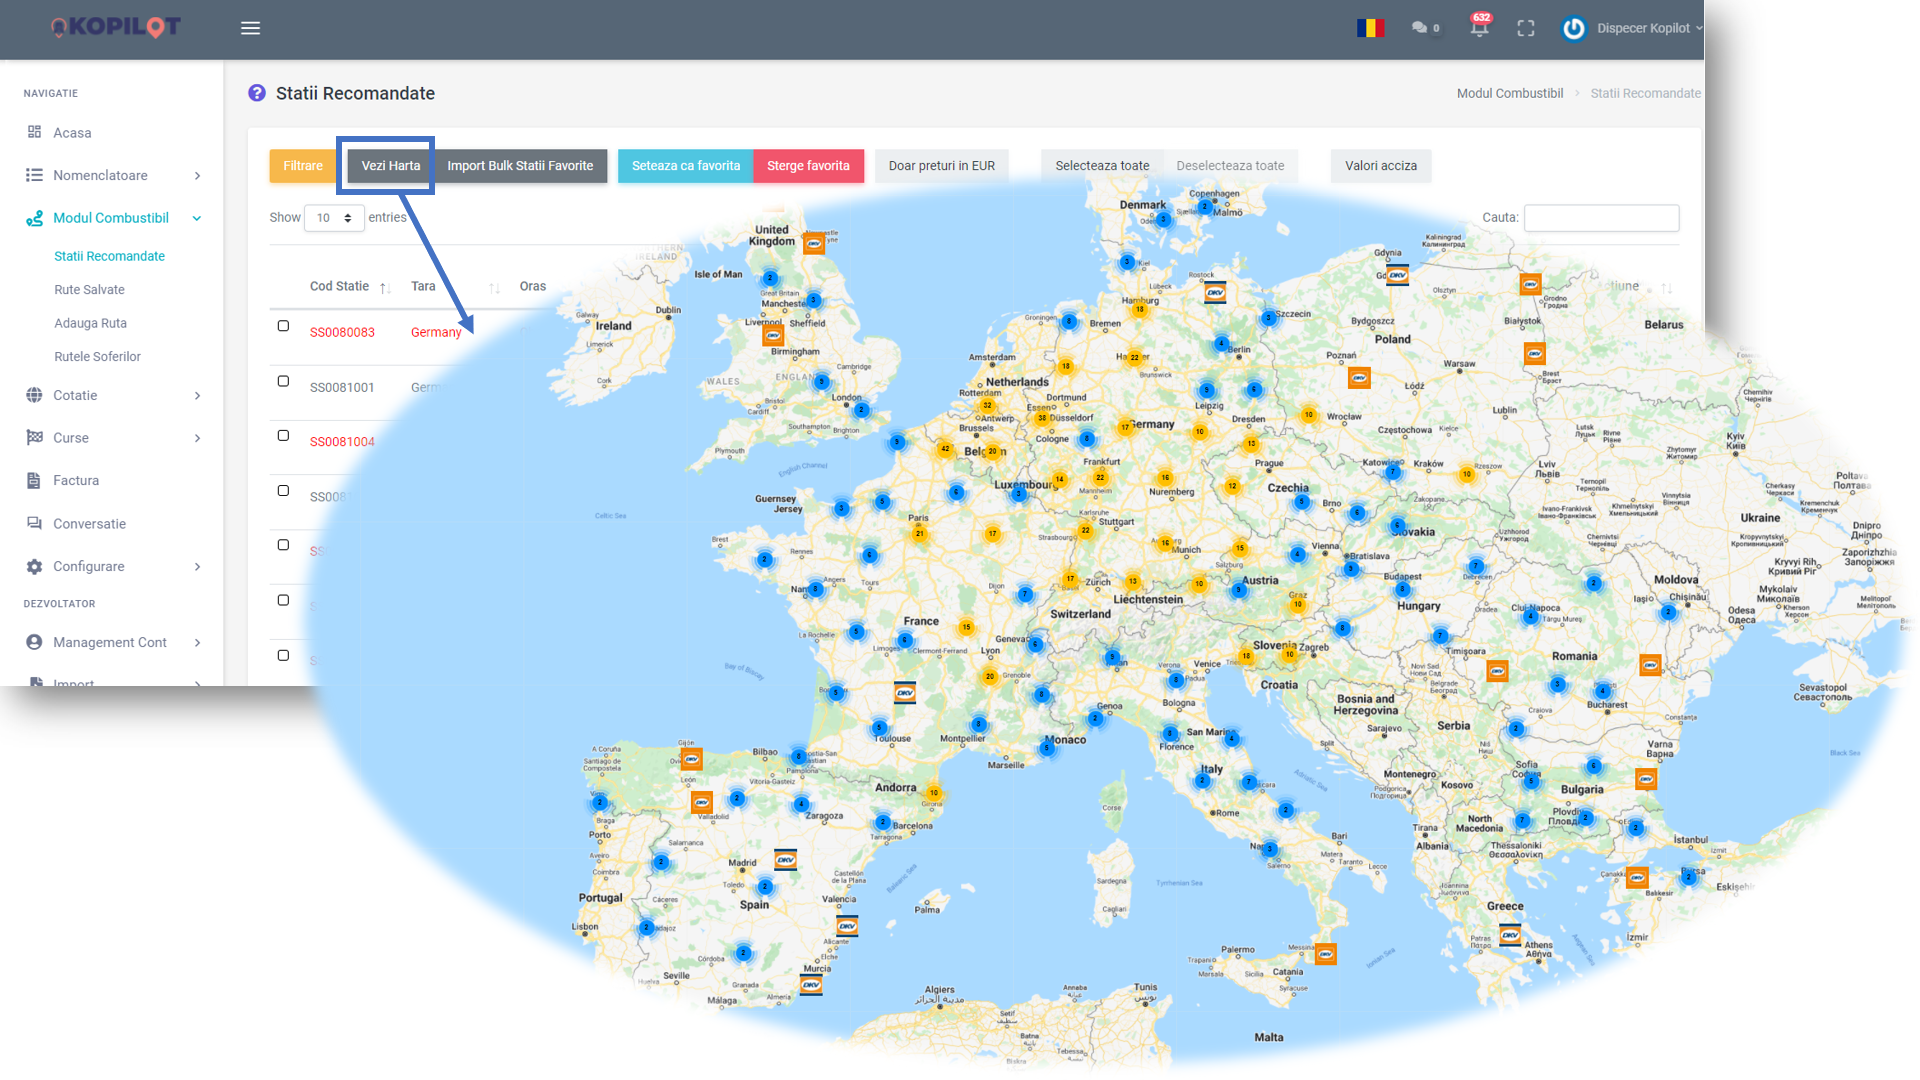Click the Acasa dashboard icon
Screen dimensions: 1920x1080
click(x=35, y=132)
